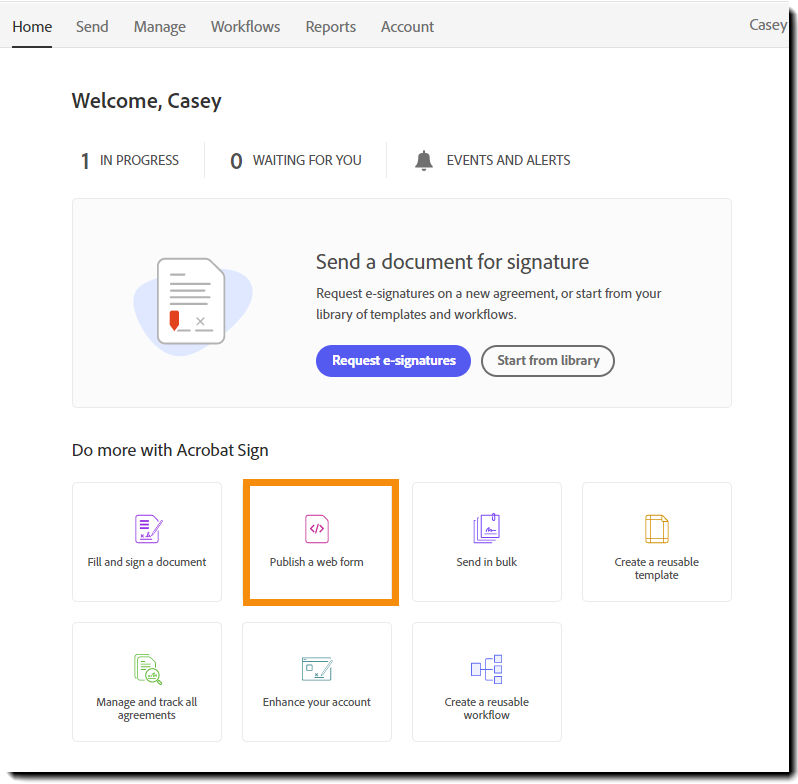Click the Send in bulk icon
The image size is (798, 784).
coord(487,528)
